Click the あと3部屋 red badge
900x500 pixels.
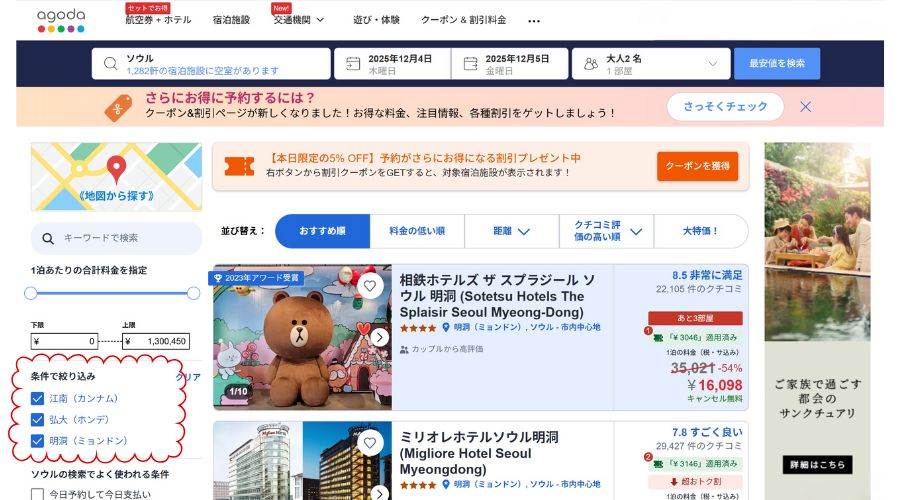tap(695, 318)
